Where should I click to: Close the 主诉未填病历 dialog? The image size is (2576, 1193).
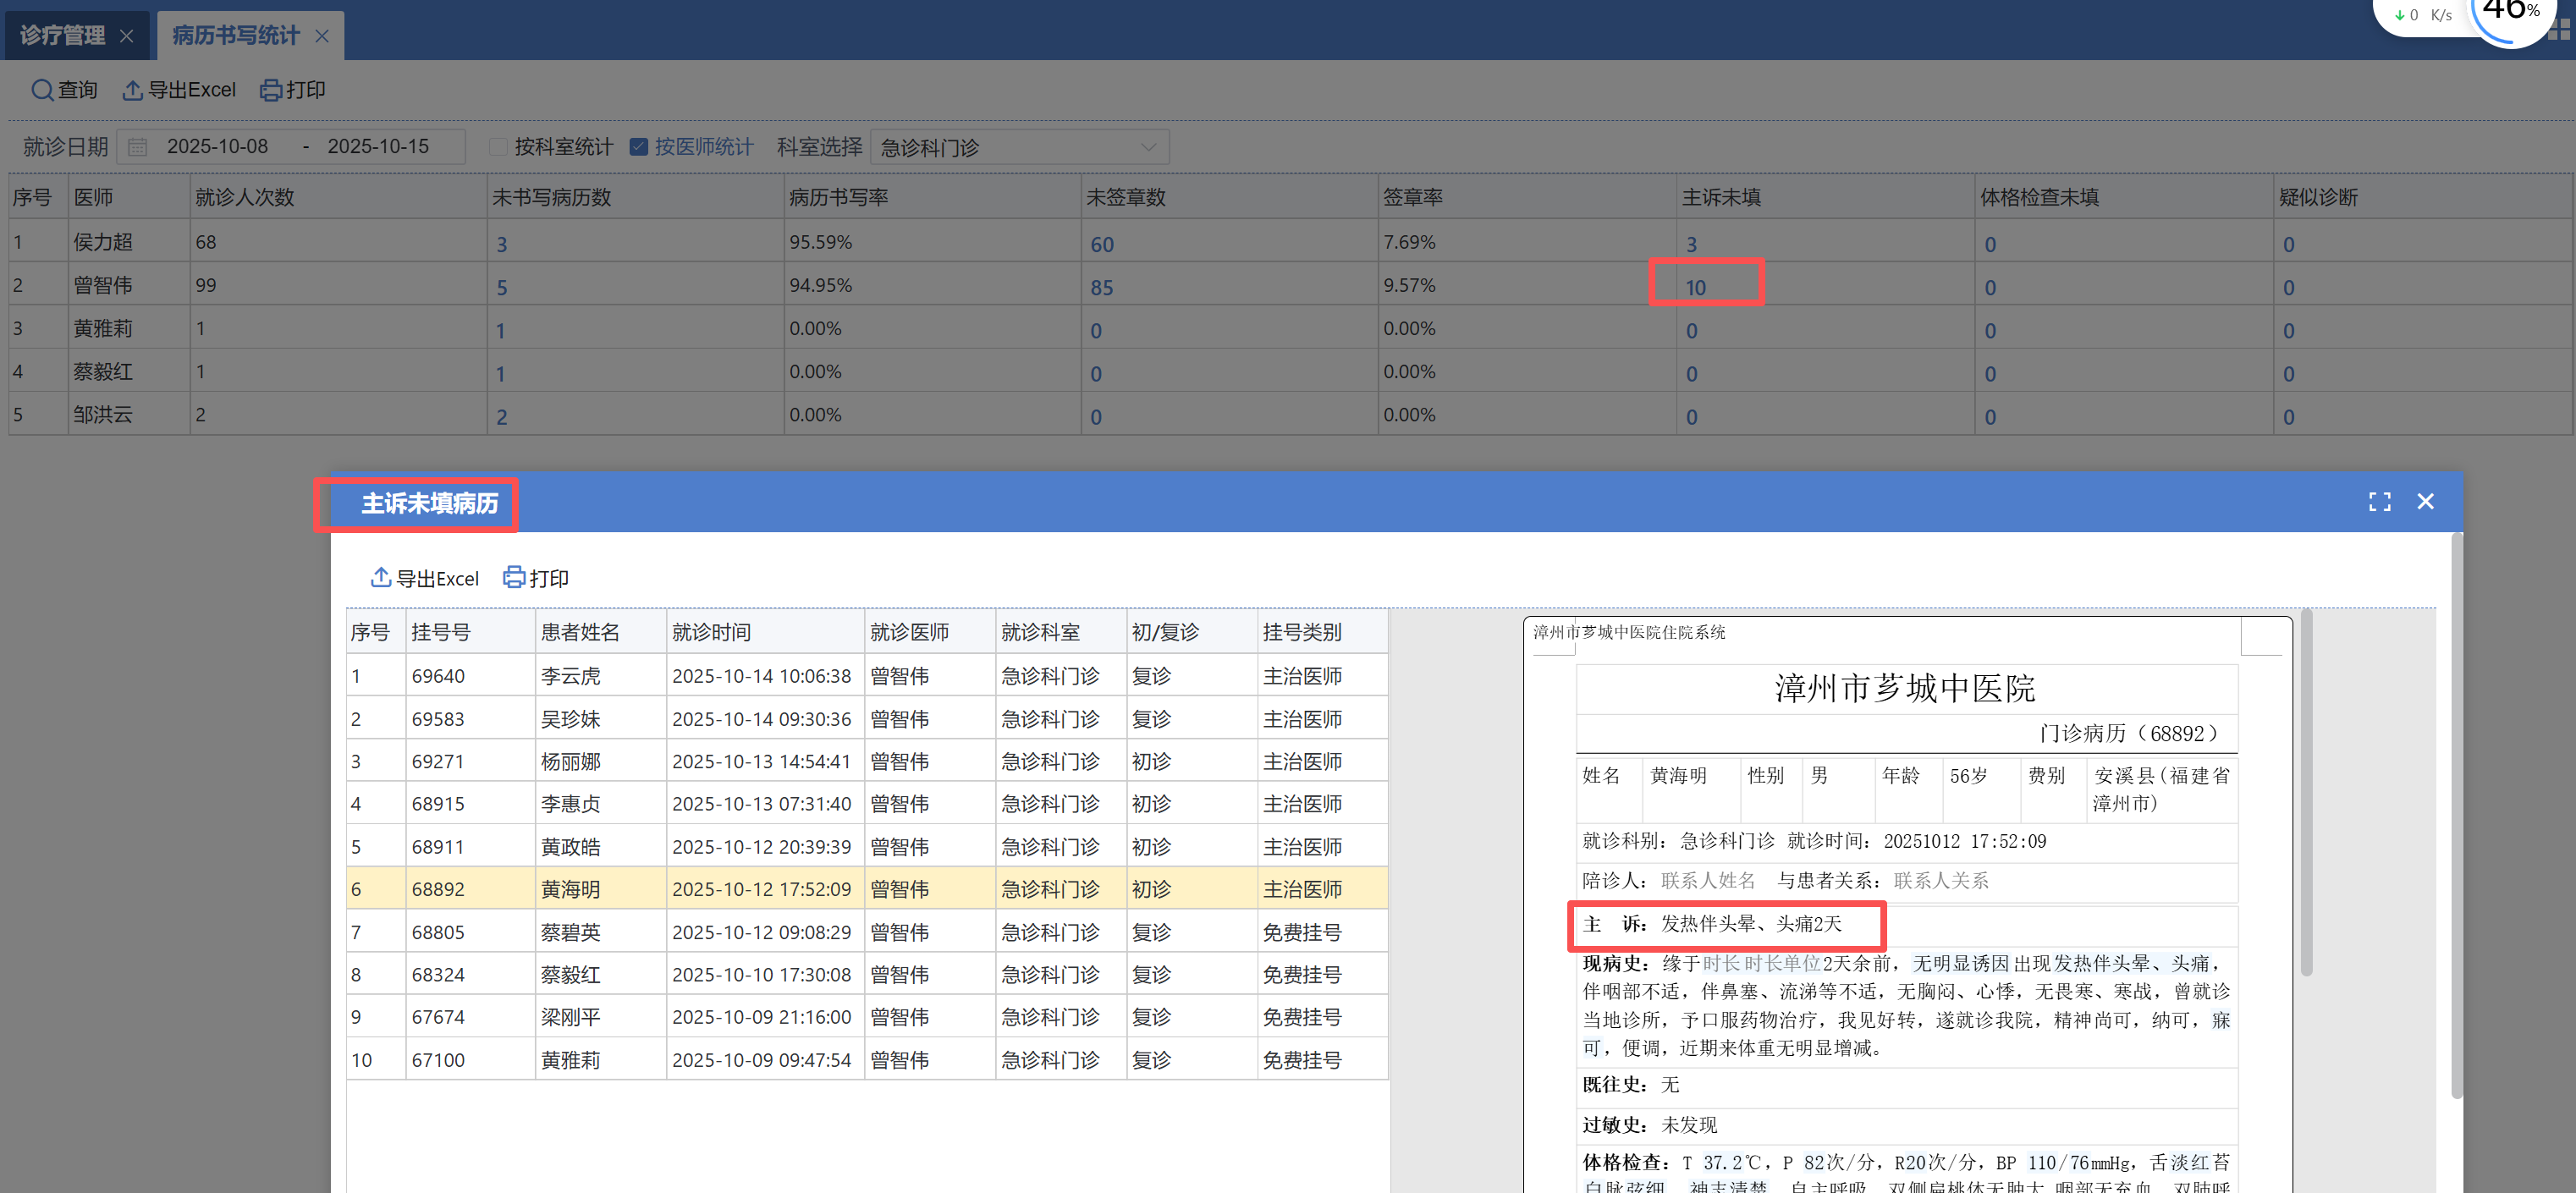click(2425, 501)
